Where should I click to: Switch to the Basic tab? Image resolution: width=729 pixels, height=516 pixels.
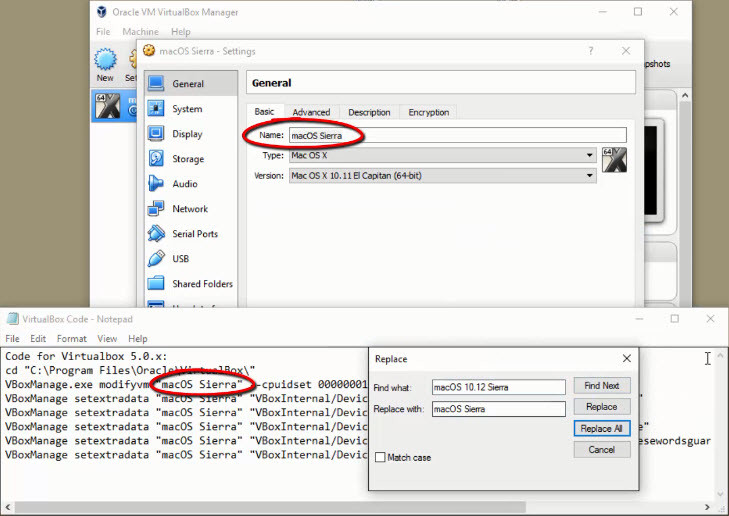click(264, 112)
